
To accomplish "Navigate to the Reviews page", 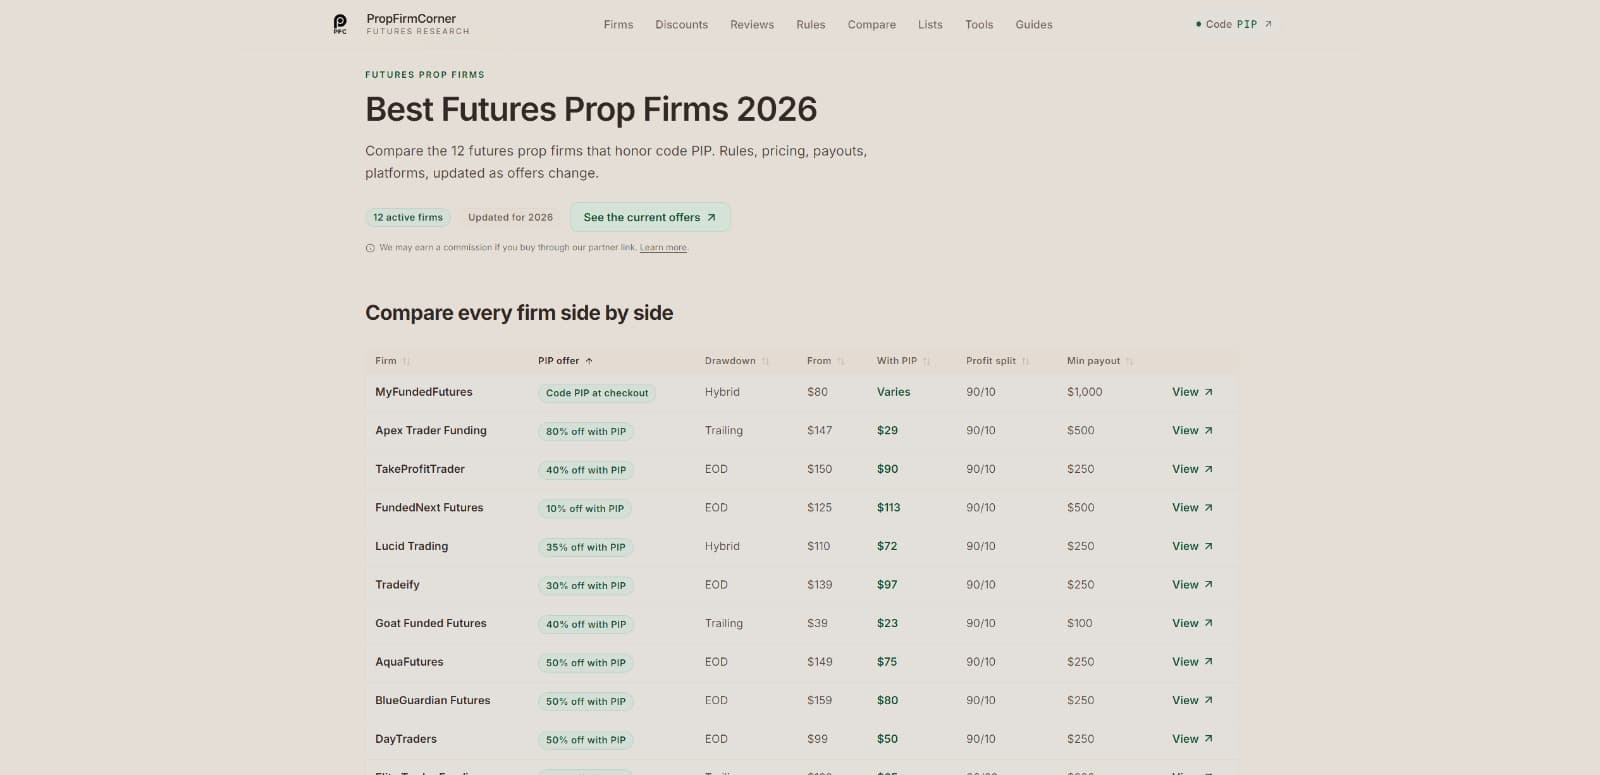I will (x=751, y=24).
